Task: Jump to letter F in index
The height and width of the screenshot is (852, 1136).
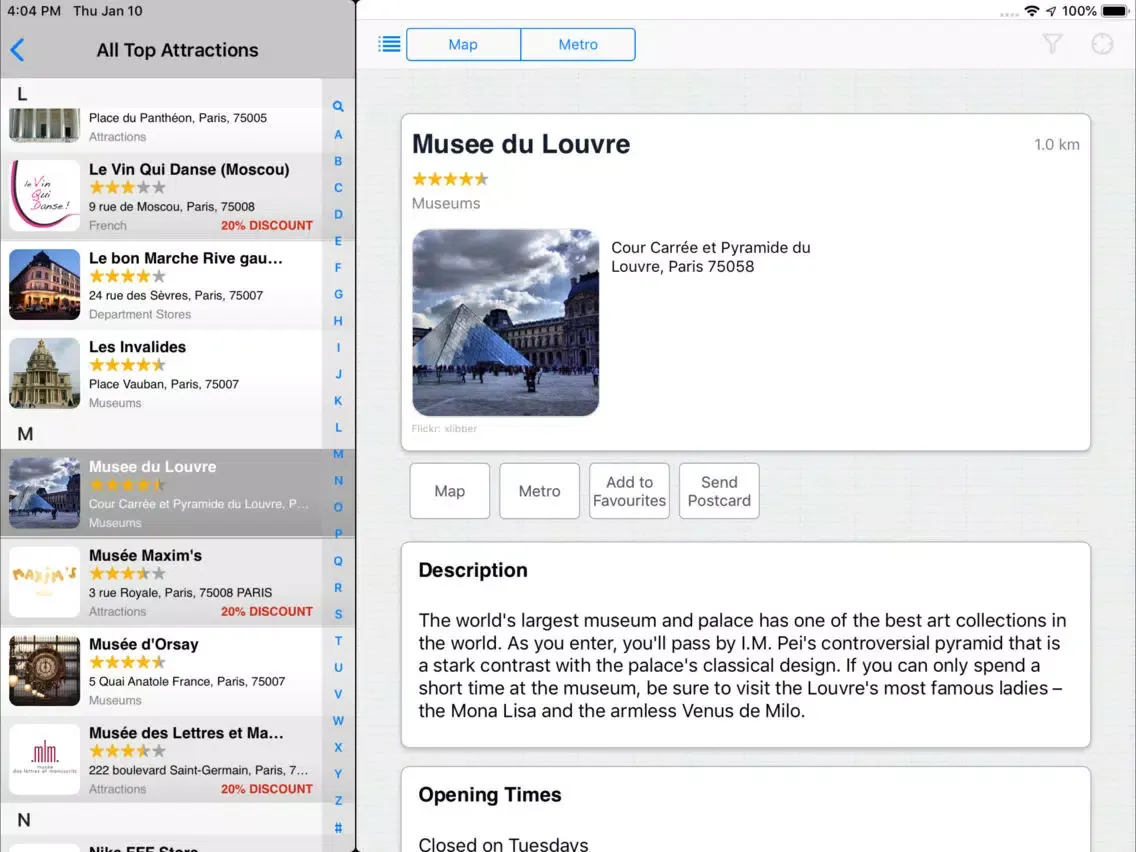Action: tap(338, 268)
